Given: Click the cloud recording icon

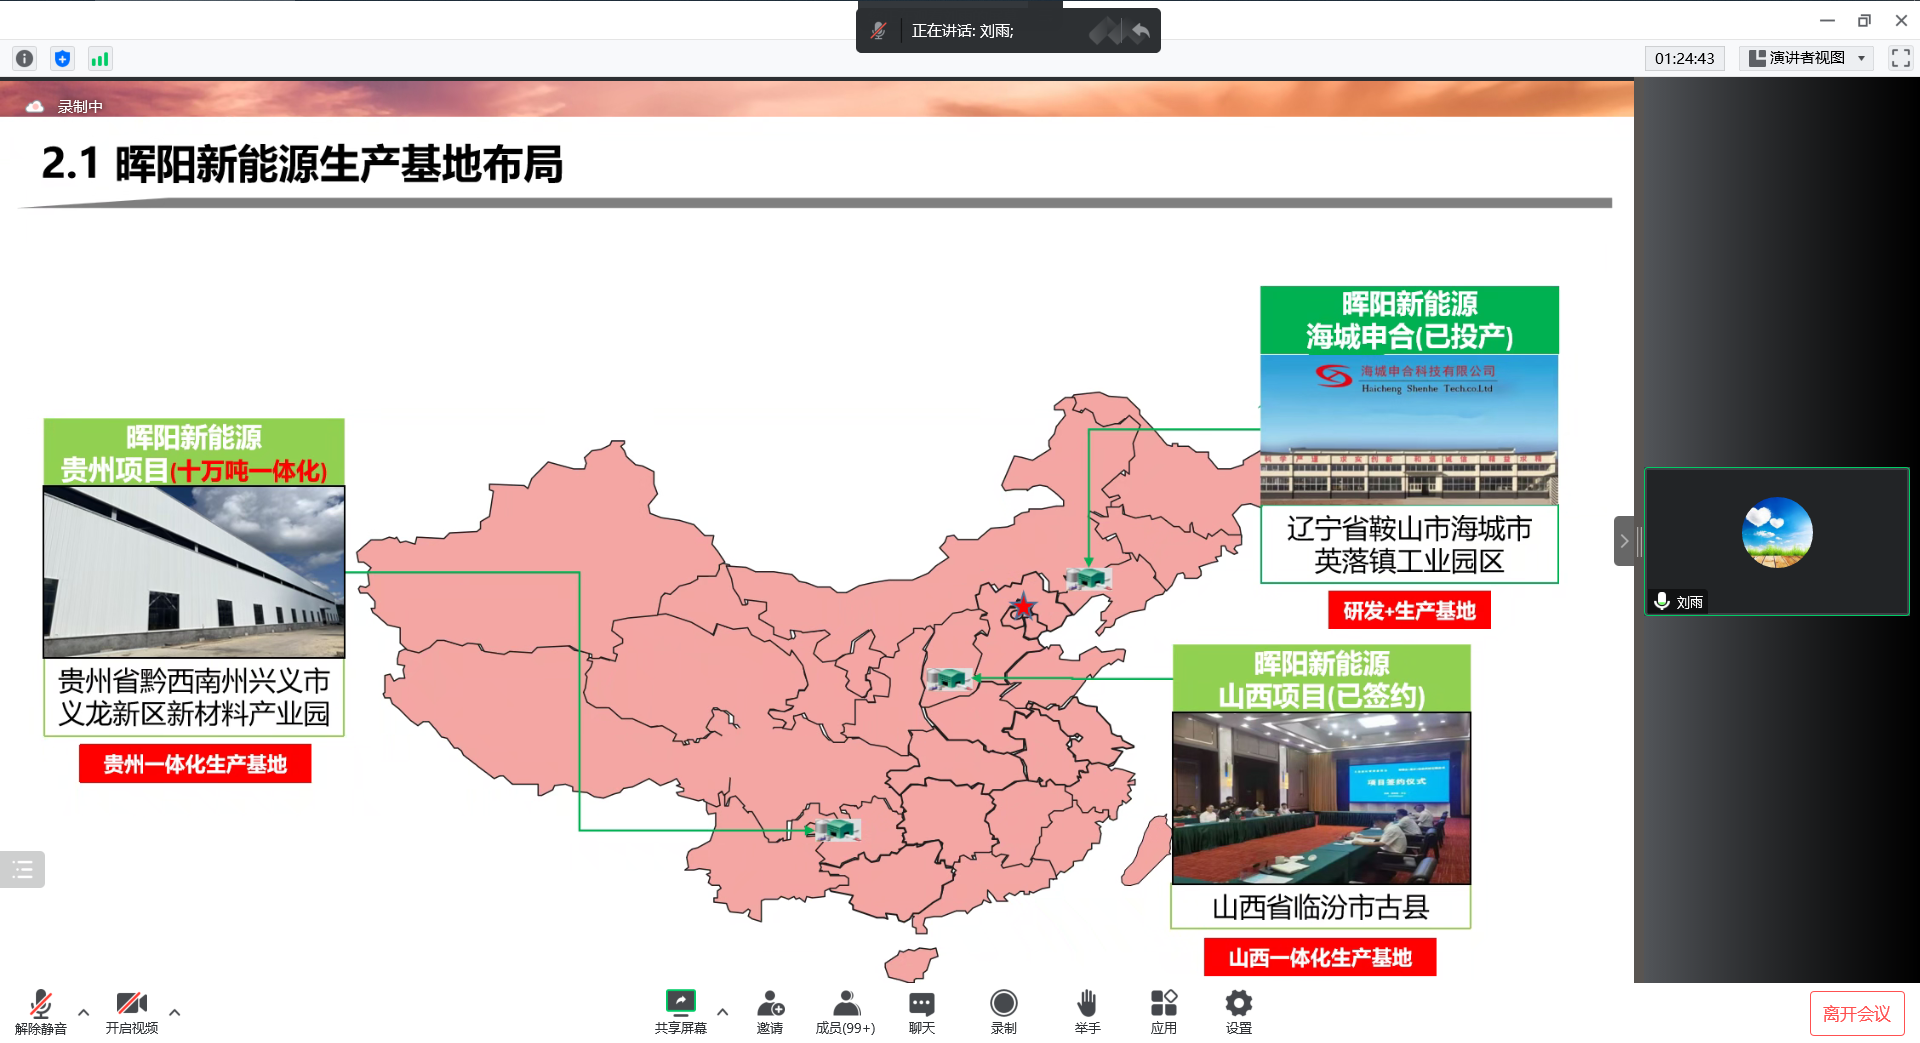Looking at the screenshot, I should click(x=35, y=106).
